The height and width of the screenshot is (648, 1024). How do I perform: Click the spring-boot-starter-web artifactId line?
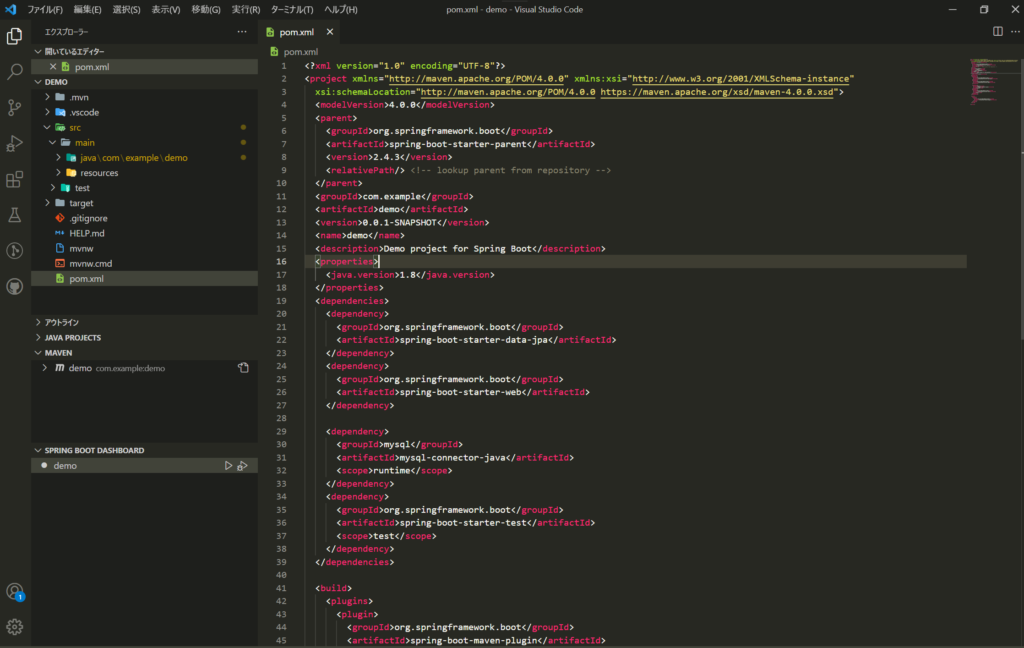tap(463, 393)
